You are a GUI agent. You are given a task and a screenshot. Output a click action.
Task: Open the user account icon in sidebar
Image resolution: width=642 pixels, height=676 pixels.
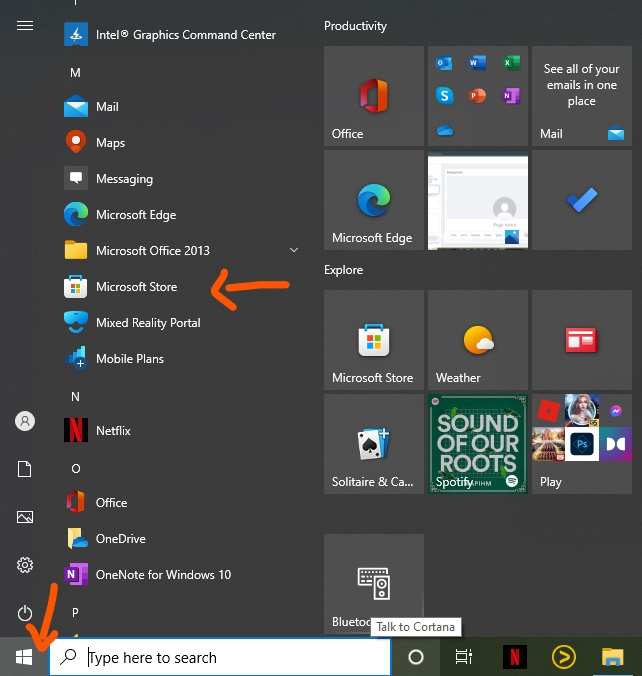click(x=25, y=421)
